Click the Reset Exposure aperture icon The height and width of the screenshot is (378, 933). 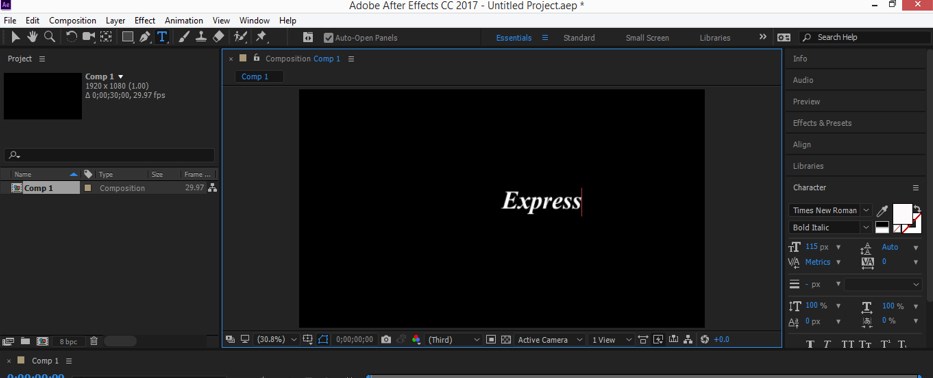pyautogui.click(x=705, y=339)
